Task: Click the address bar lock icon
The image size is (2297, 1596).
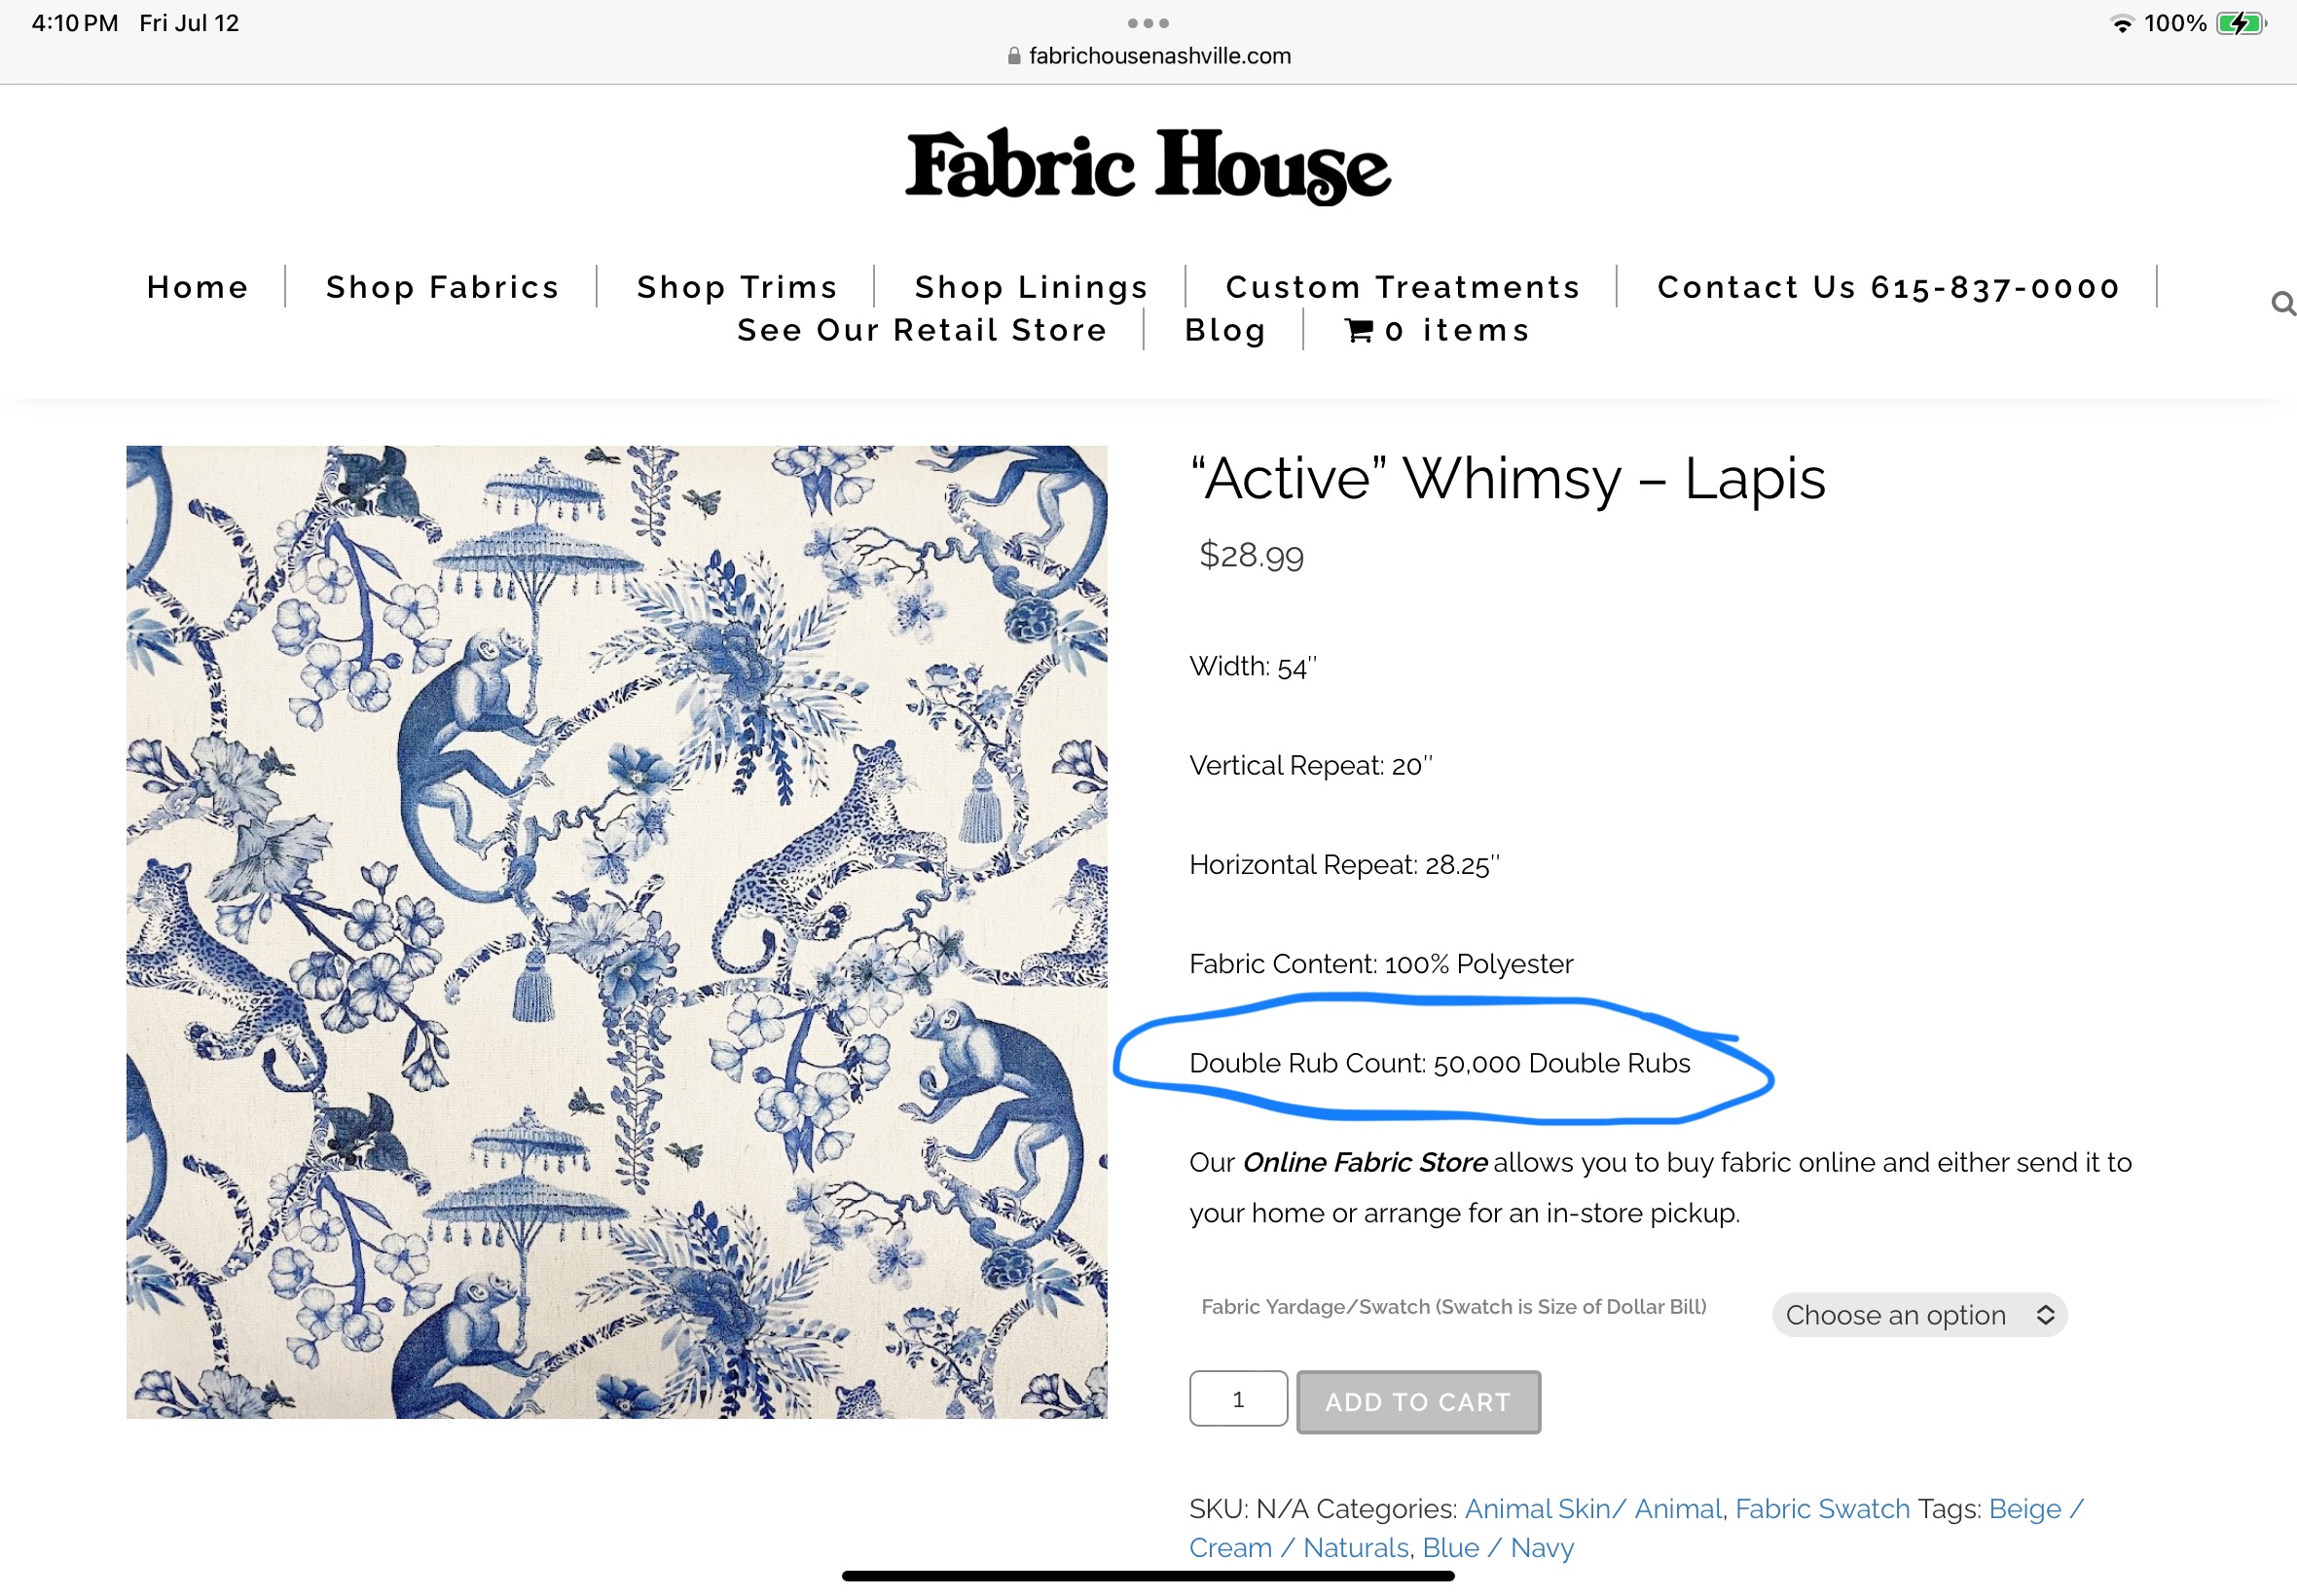Action: click(x=1014, y=56)
